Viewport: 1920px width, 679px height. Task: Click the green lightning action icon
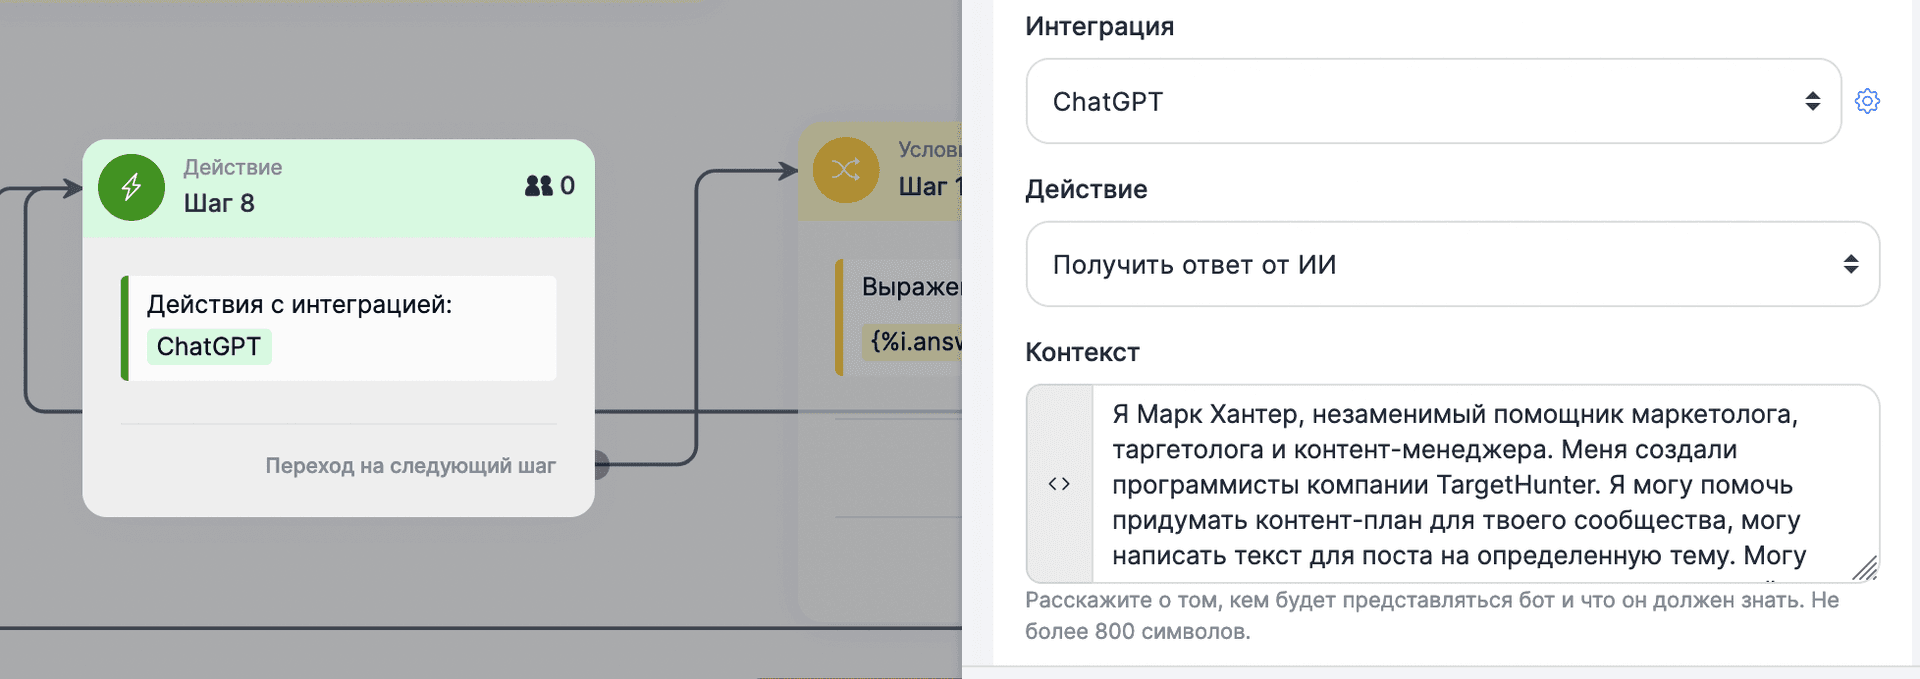tap(131, 187)
